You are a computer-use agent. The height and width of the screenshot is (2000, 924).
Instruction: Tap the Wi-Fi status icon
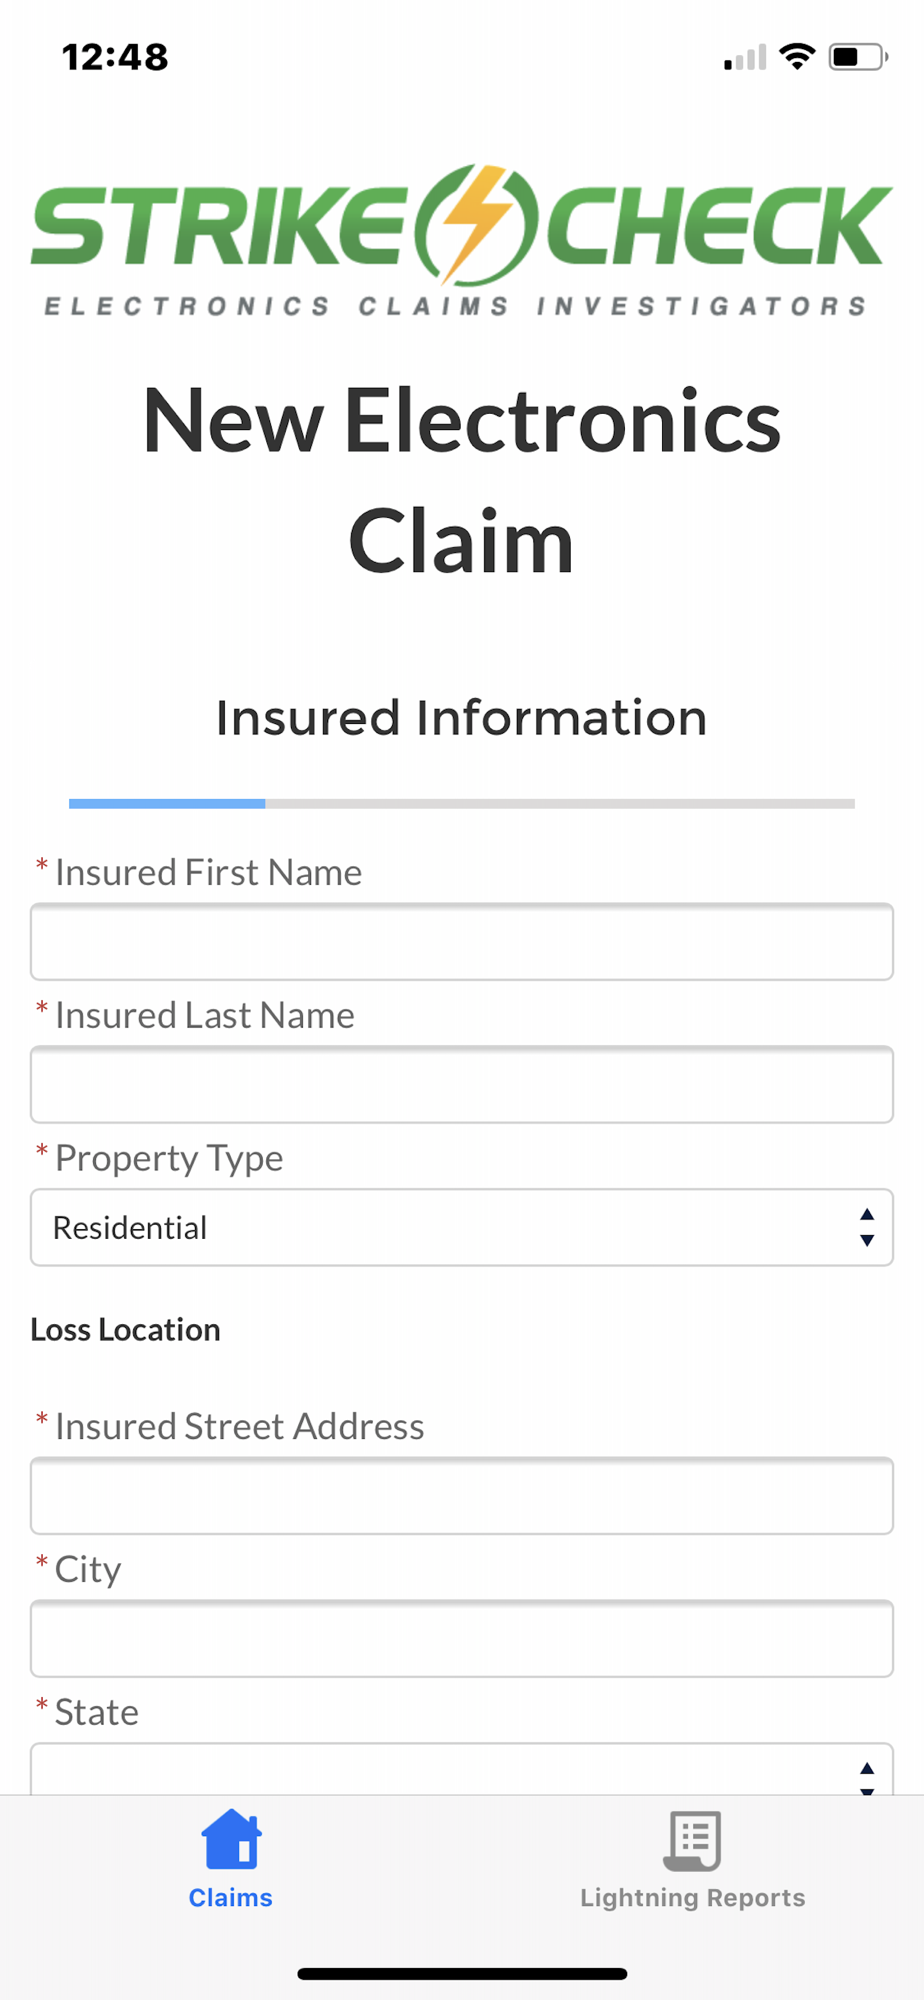pos(797,57)
